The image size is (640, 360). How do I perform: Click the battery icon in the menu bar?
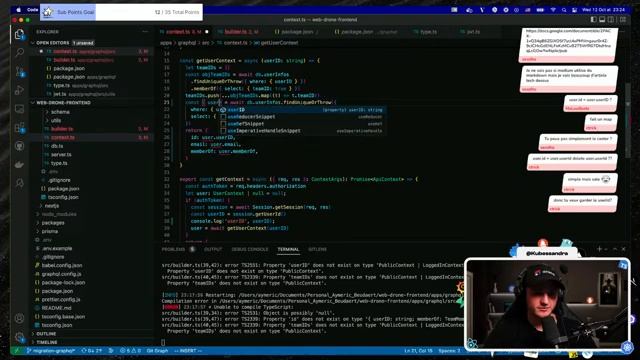click(x=540, y=10)
